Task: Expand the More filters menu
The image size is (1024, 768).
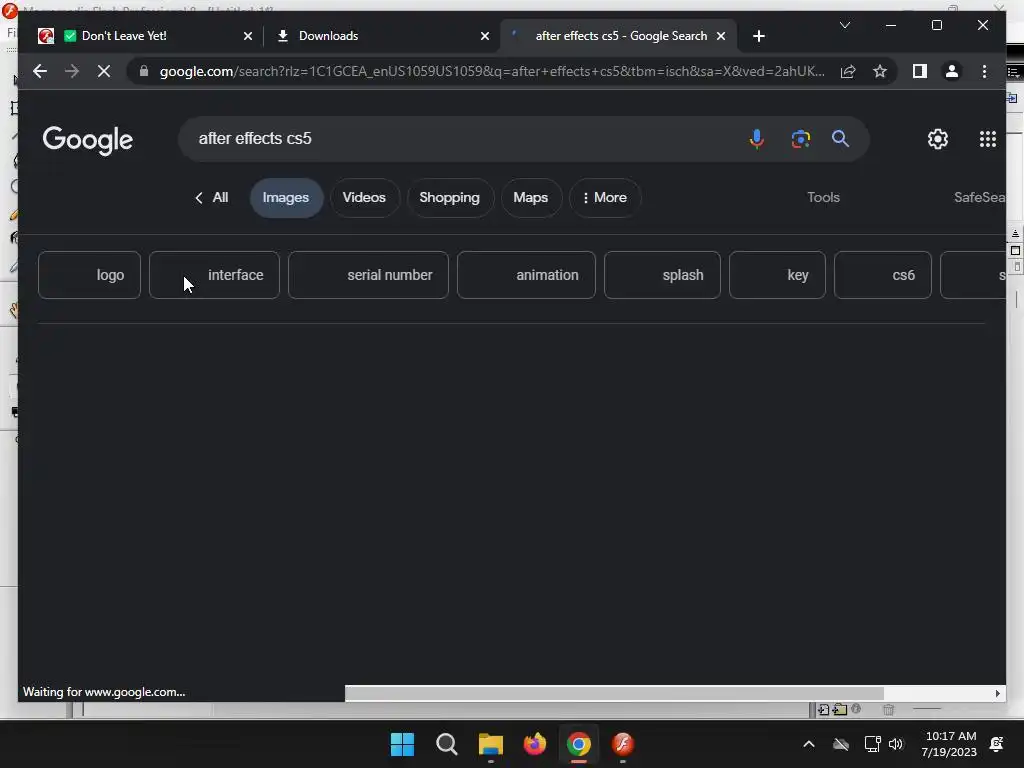Action: (x=605, y=197)
